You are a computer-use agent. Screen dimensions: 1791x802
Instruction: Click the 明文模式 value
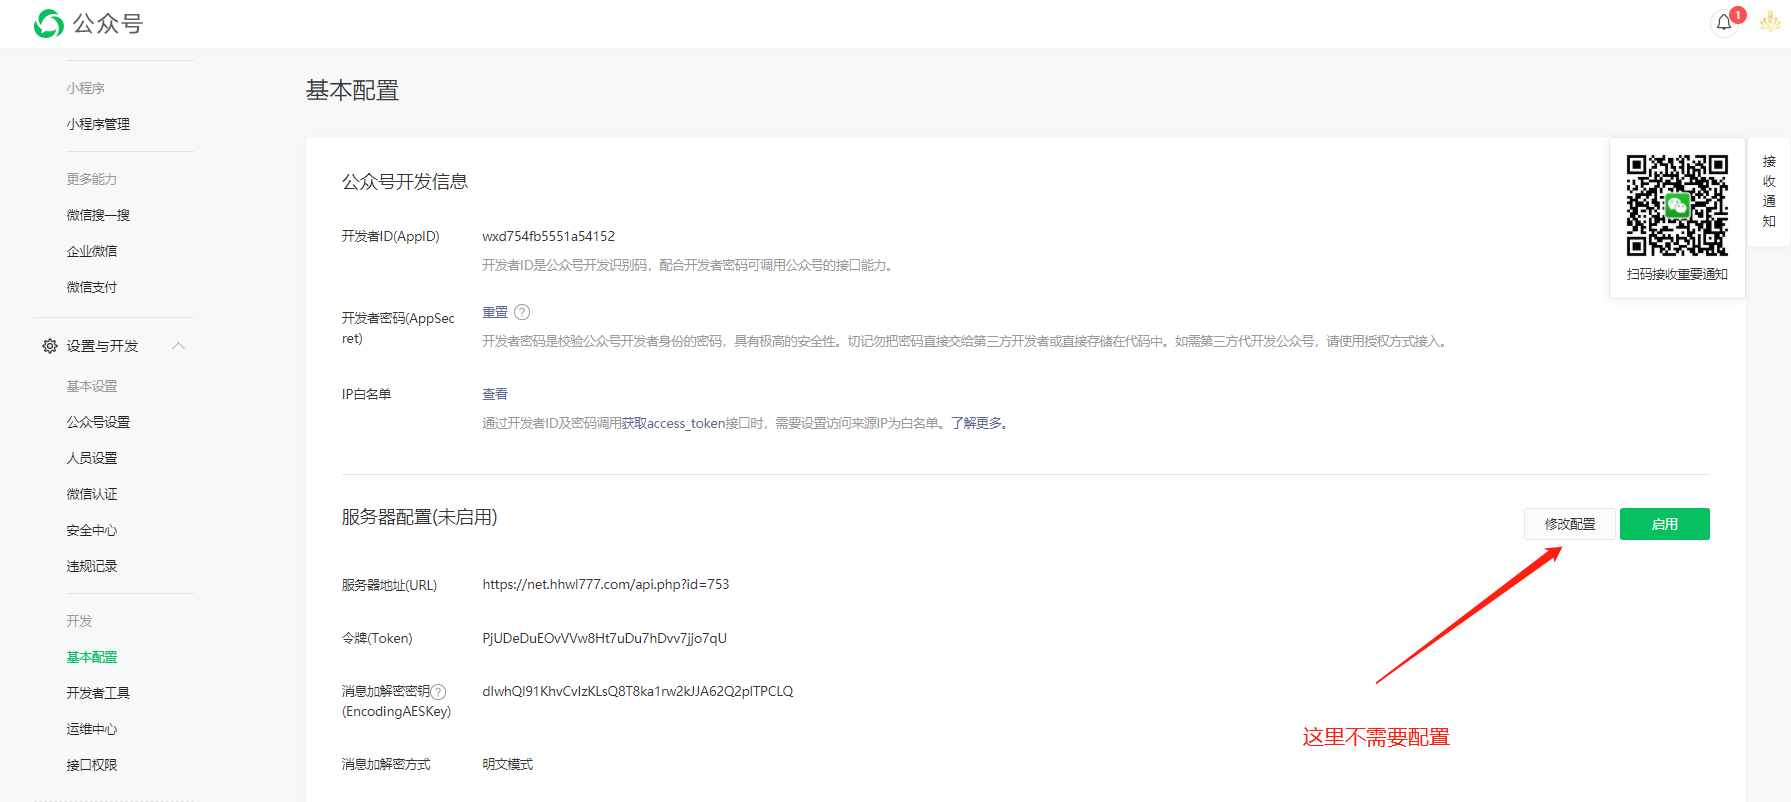[x=508, y=764]
